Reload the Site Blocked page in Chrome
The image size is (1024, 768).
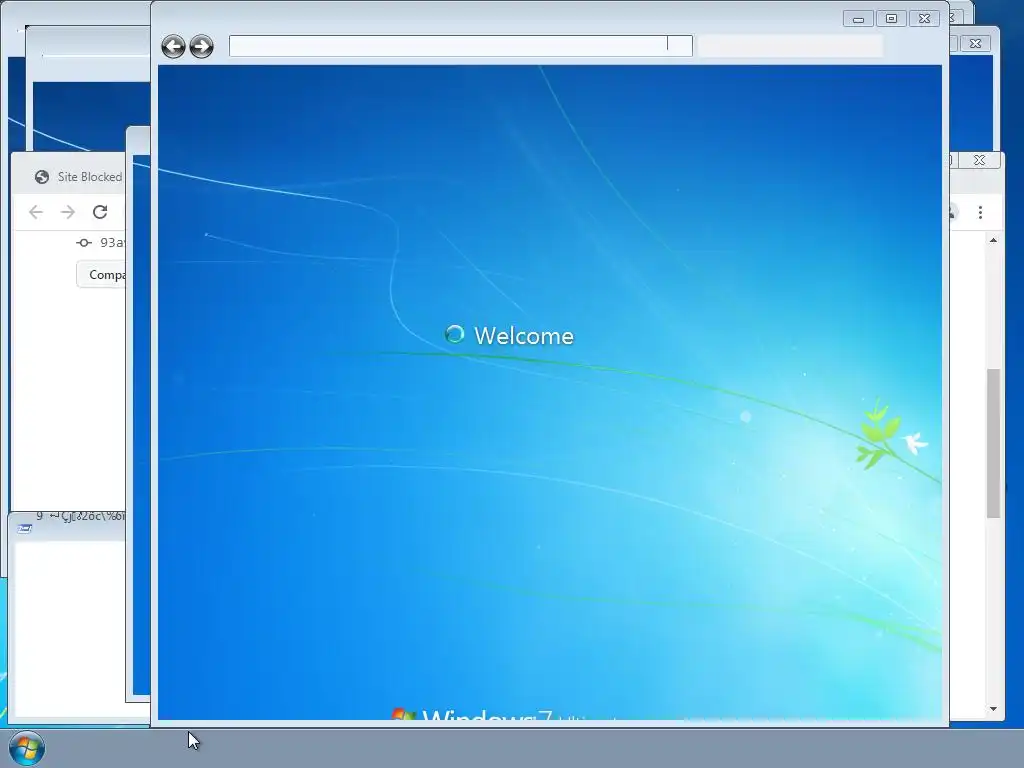coord(100,212)
